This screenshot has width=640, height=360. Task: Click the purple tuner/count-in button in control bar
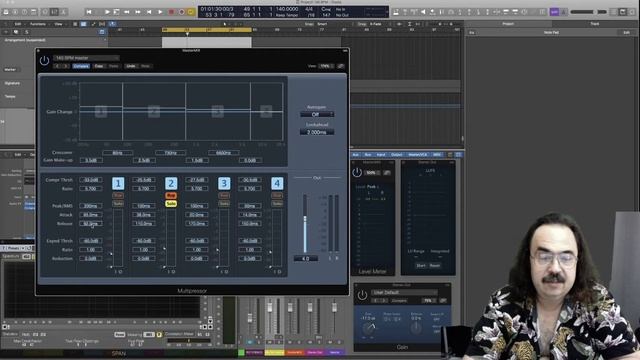tap(554, 12)
